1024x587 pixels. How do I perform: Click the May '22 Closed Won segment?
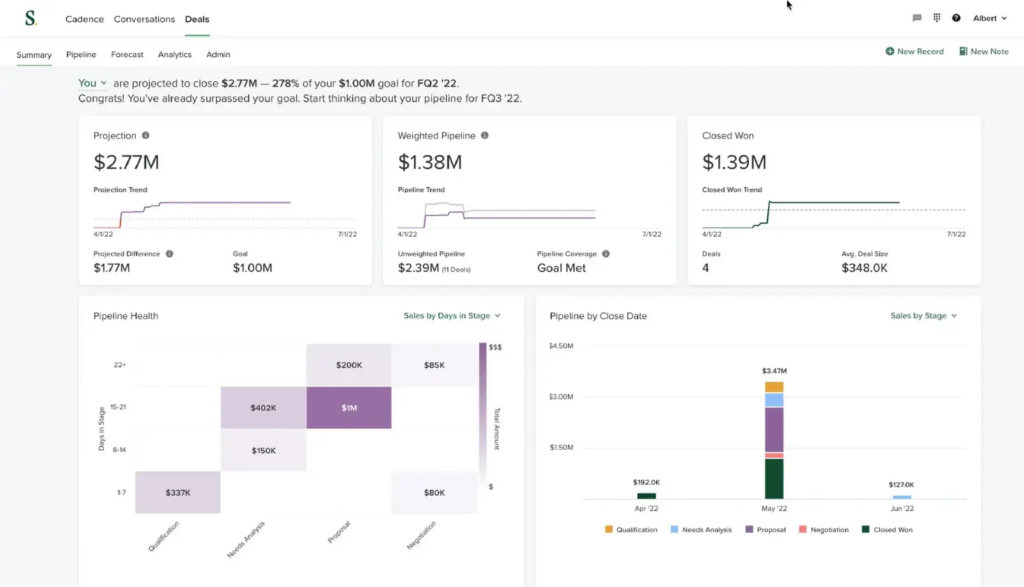tap(774, 479)
